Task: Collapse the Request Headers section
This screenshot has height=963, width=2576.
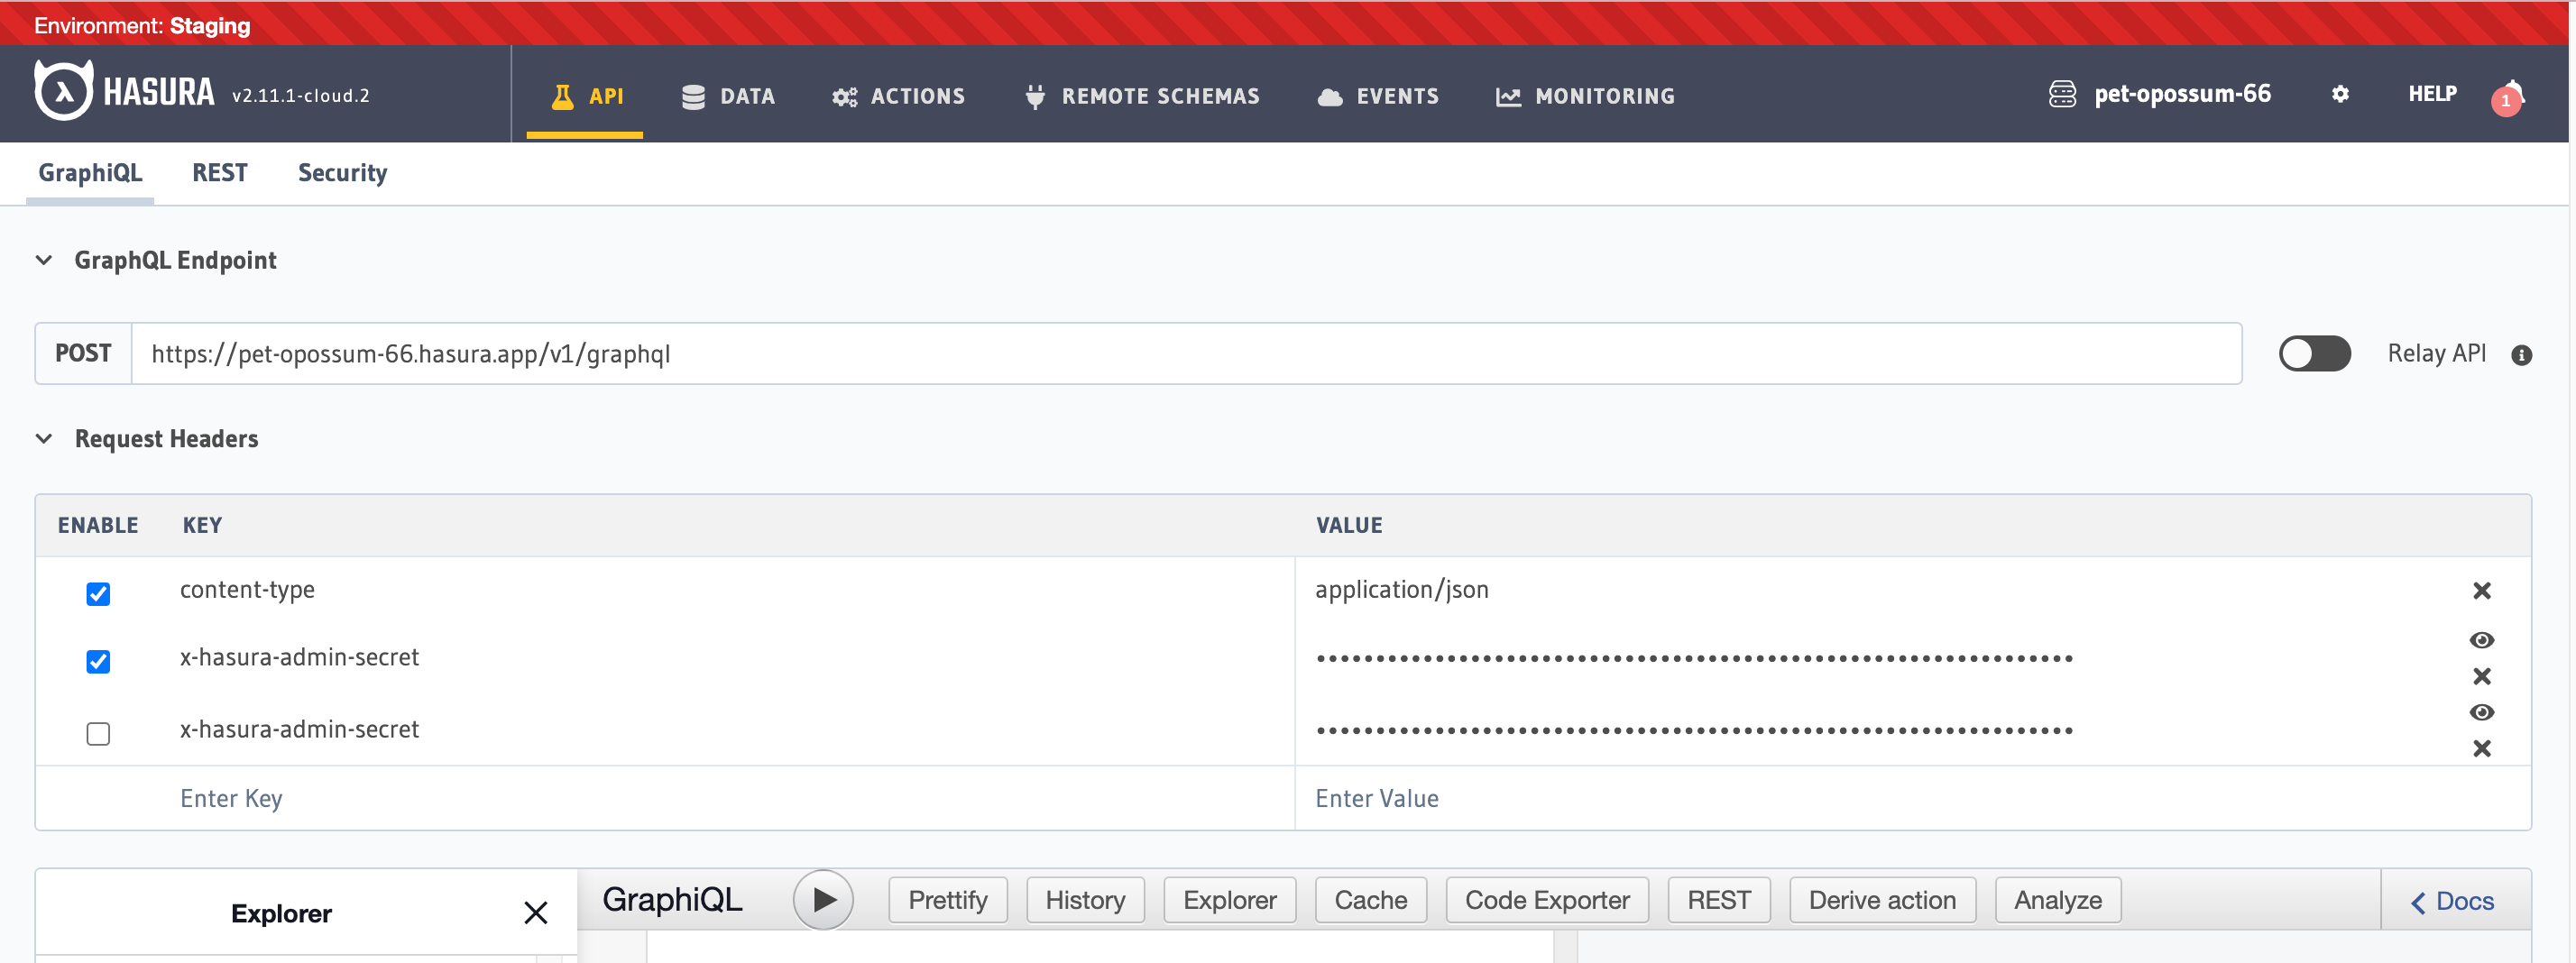Action: pos(44,439)
